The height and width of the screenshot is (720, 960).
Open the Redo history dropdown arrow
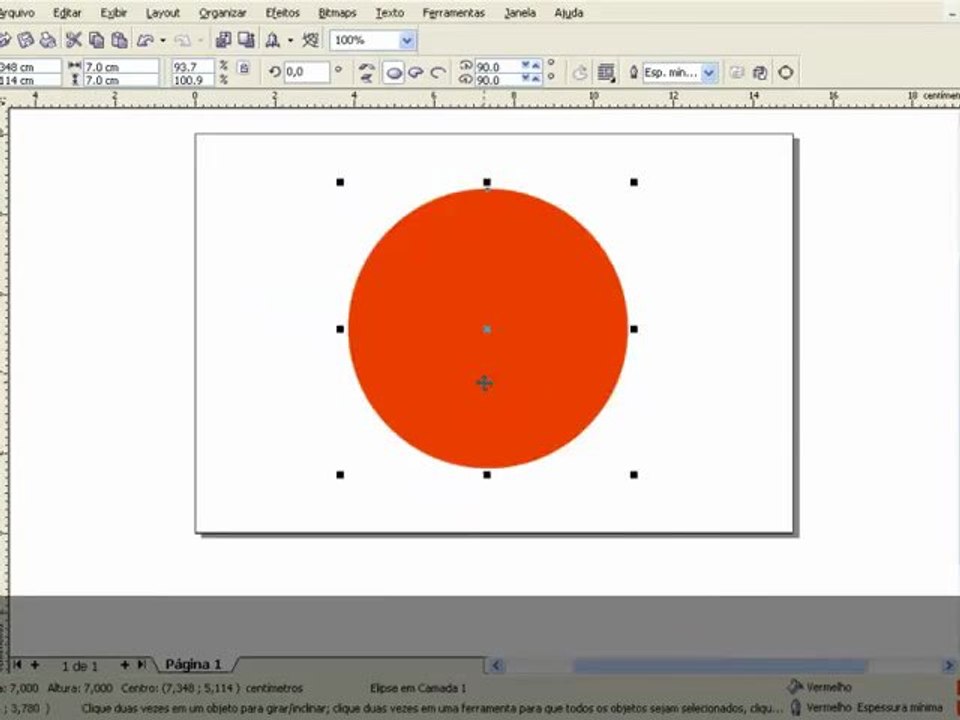pos(200,41)
